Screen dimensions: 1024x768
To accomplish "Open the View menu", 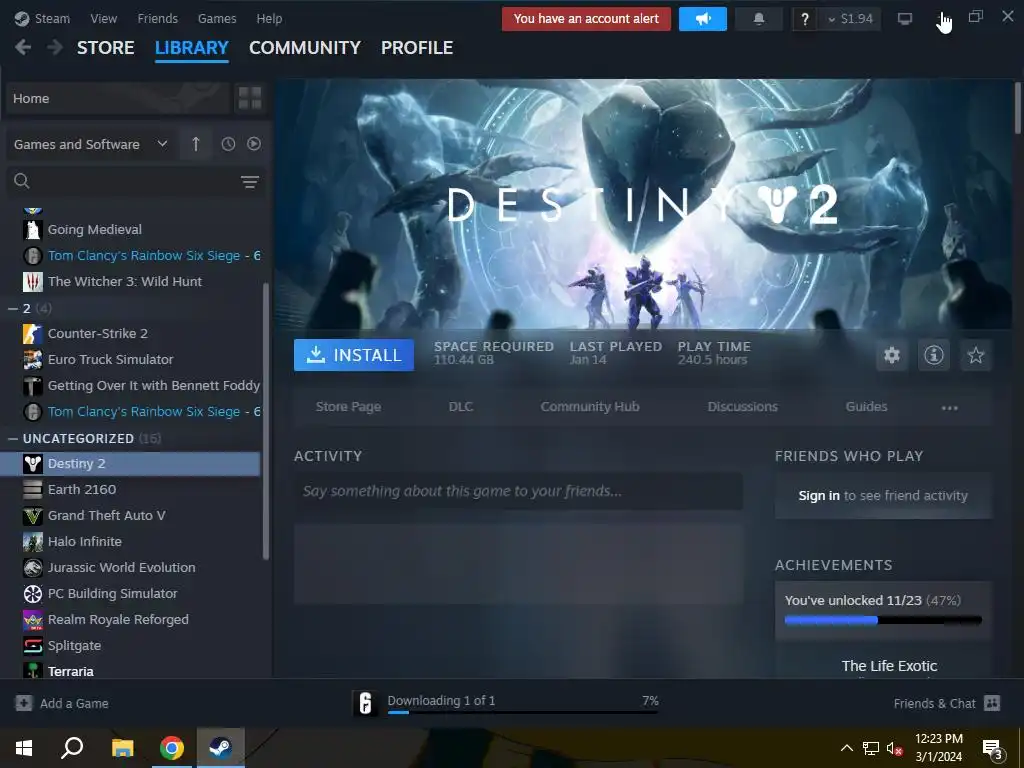I will coord(103,18).
